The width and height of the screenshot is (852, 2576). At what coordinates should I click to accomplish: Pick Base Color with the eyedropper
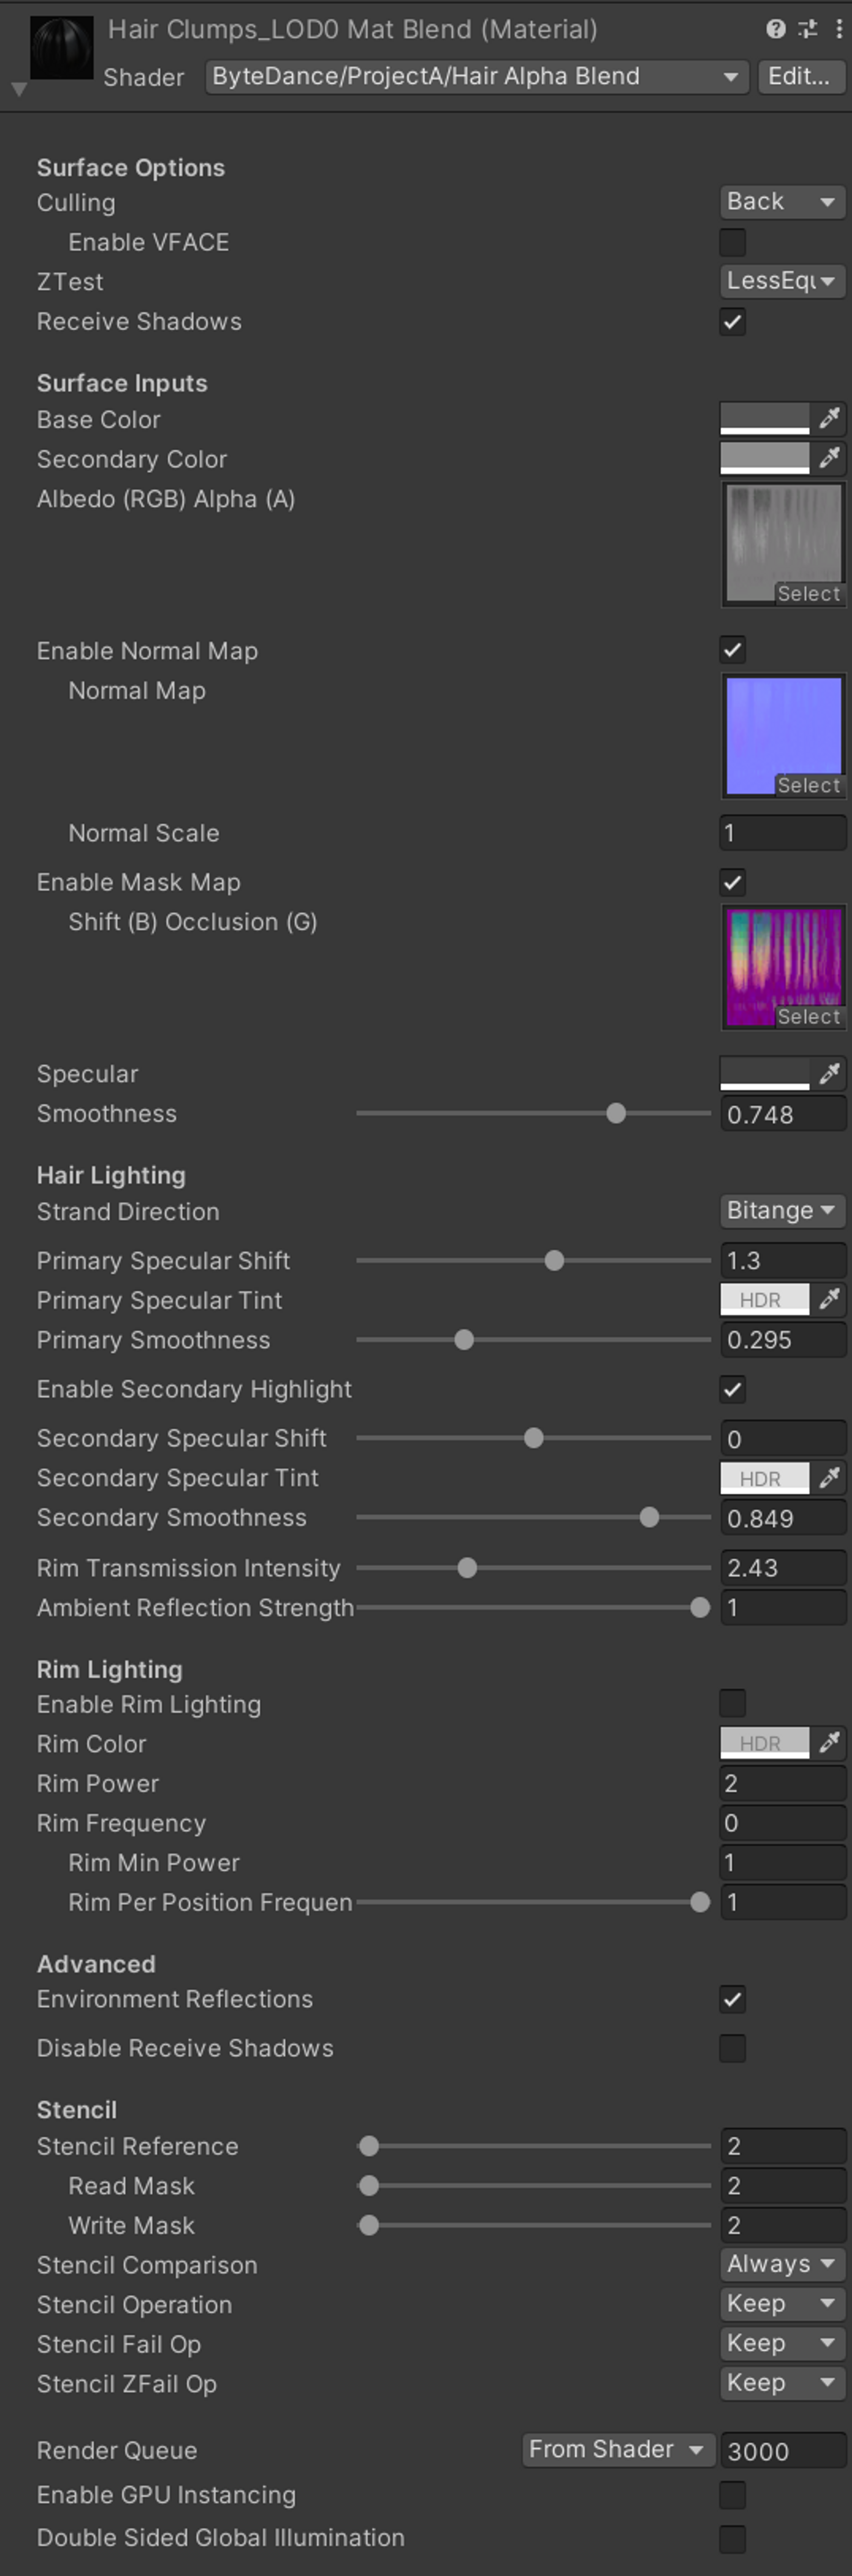click(x=829, y=418)
